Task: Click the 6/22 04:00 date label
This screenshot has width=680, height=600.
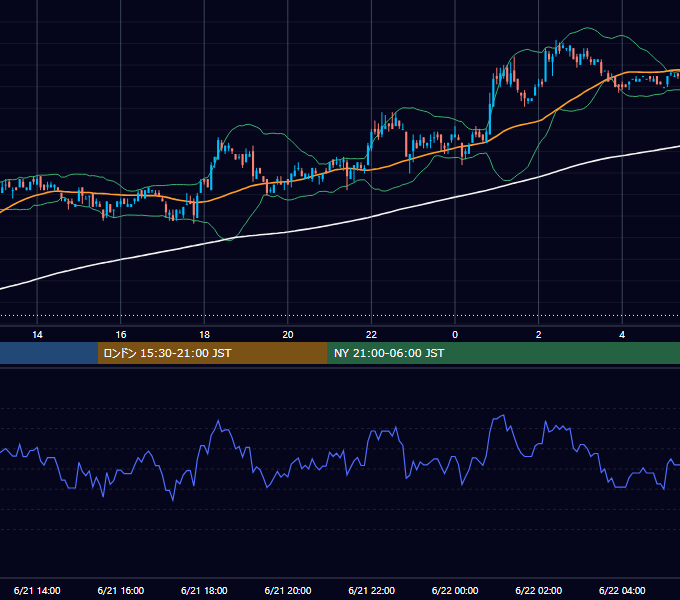Action: [622, 590]
